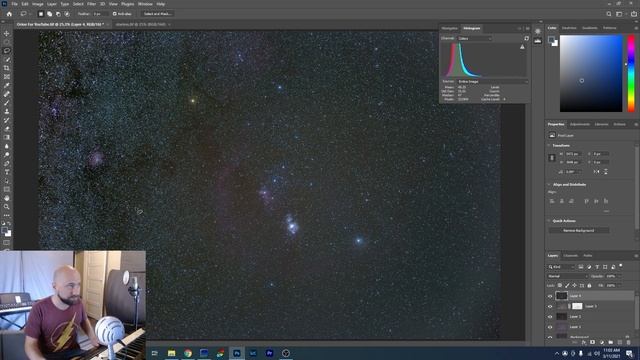The height and width of the screenshot is (360, 640).
Task: Select the Eyedropper tool
Action: (x=7, y=85)
